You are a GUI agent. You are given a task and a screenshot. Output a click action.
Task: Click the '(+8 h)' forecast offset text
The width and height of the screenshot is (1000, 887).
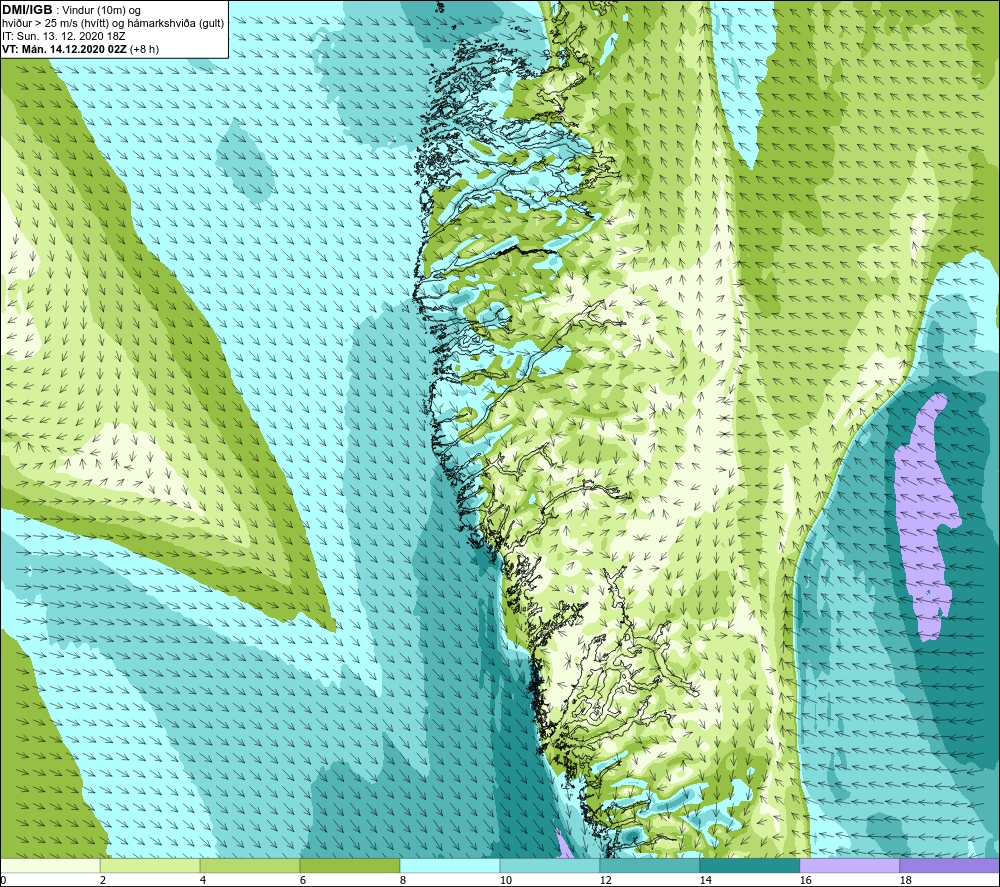click(144, 49)
